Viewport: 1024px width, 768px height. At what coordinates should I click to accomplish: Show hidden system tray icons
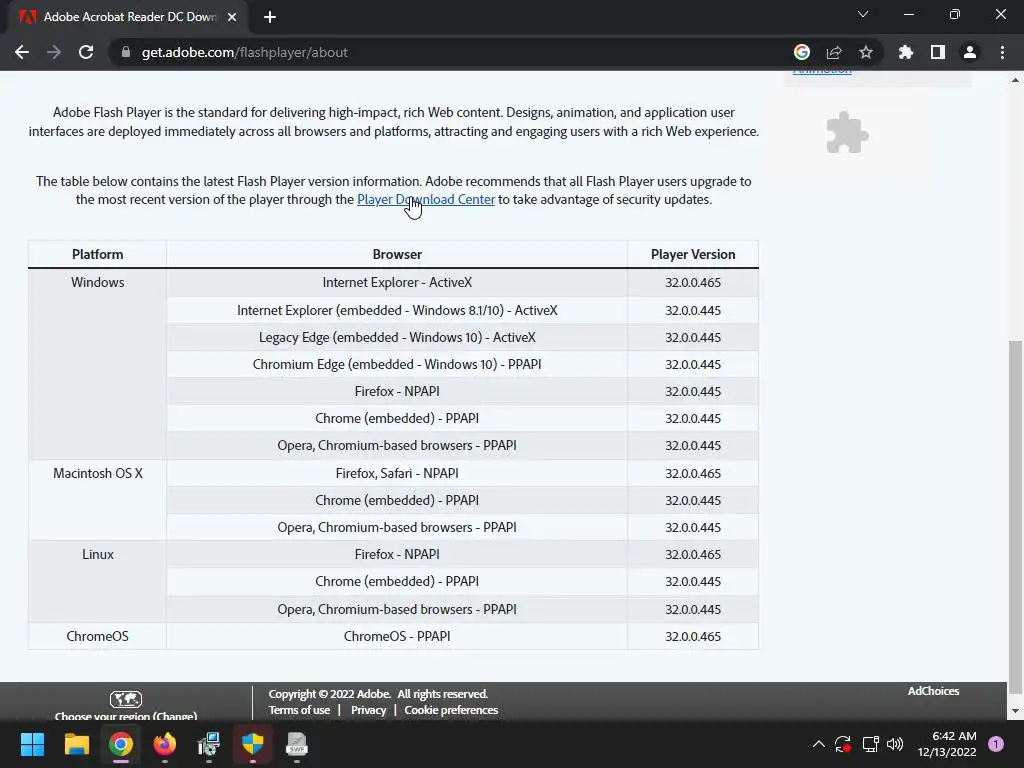818,744
